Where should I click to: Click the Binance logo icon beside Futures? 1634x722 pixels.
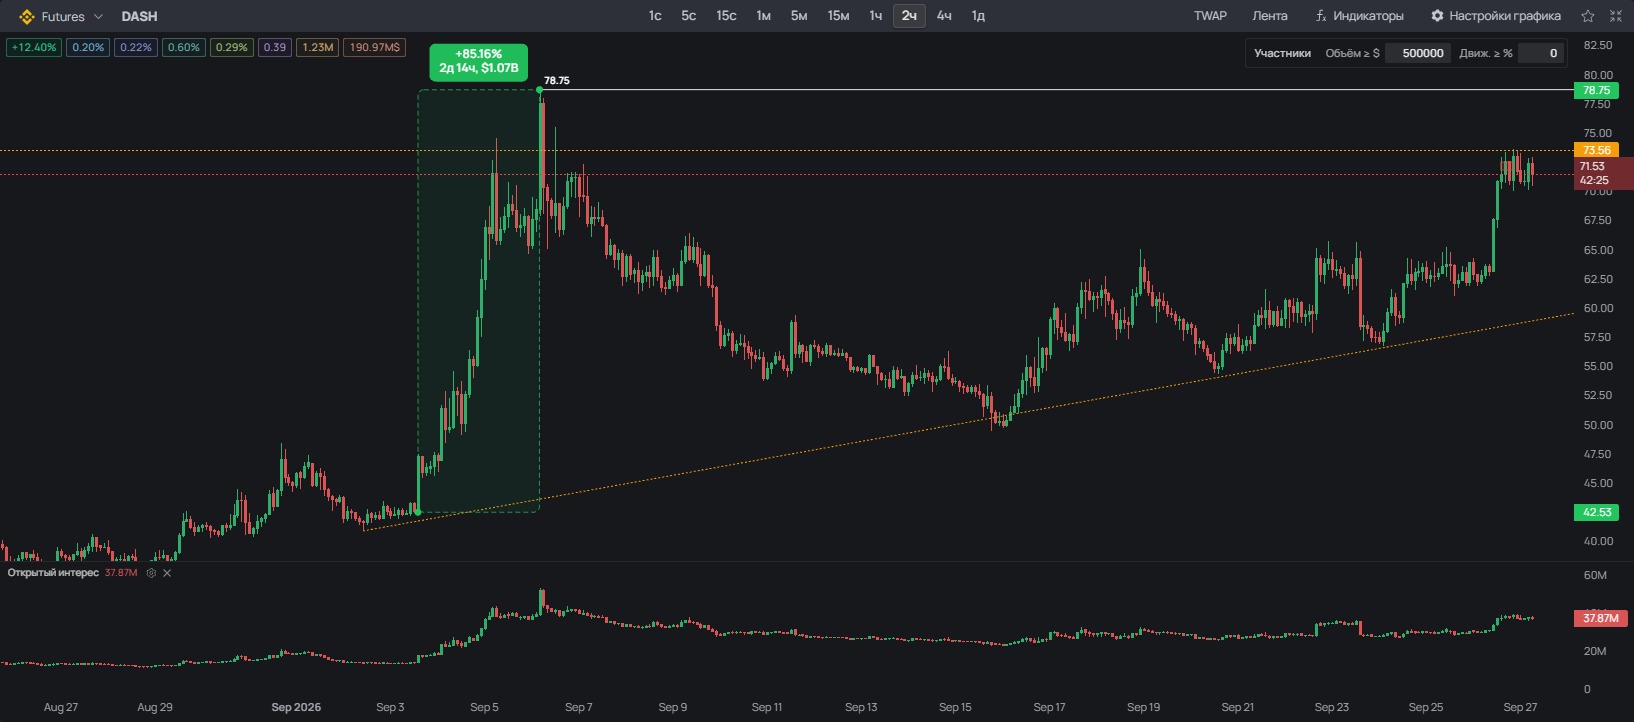(x=27, y=17)
